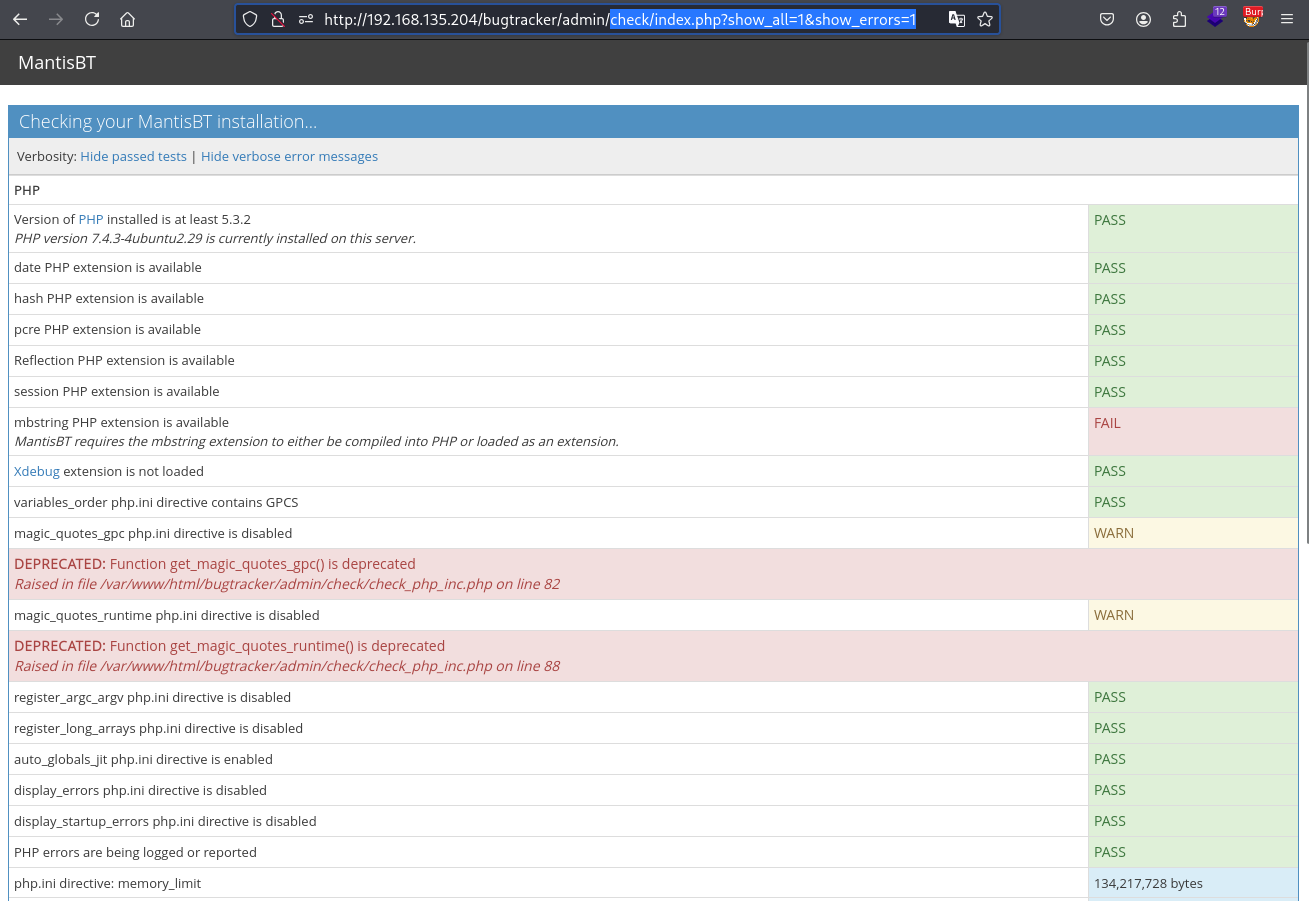Click PASS status for session PHP extension

(1109, 392)
